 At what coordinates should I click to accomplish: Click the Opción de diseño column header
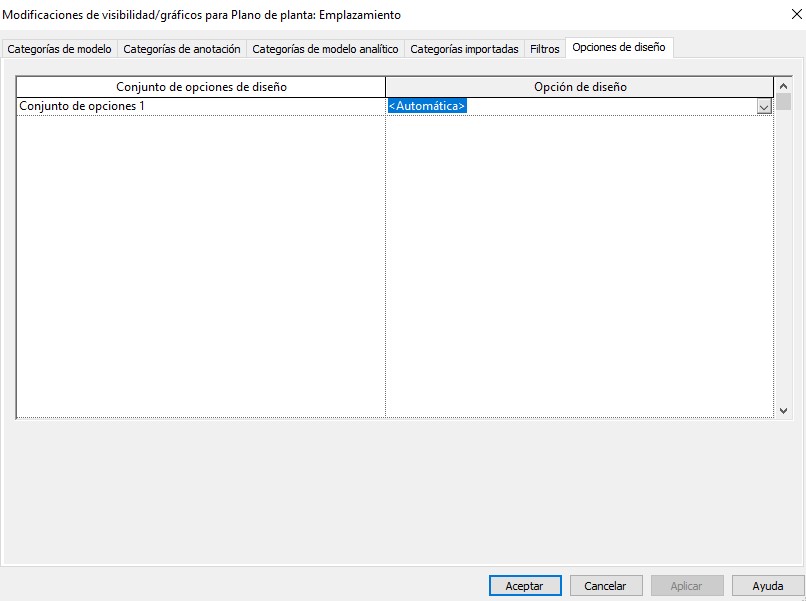click(580, 87)
